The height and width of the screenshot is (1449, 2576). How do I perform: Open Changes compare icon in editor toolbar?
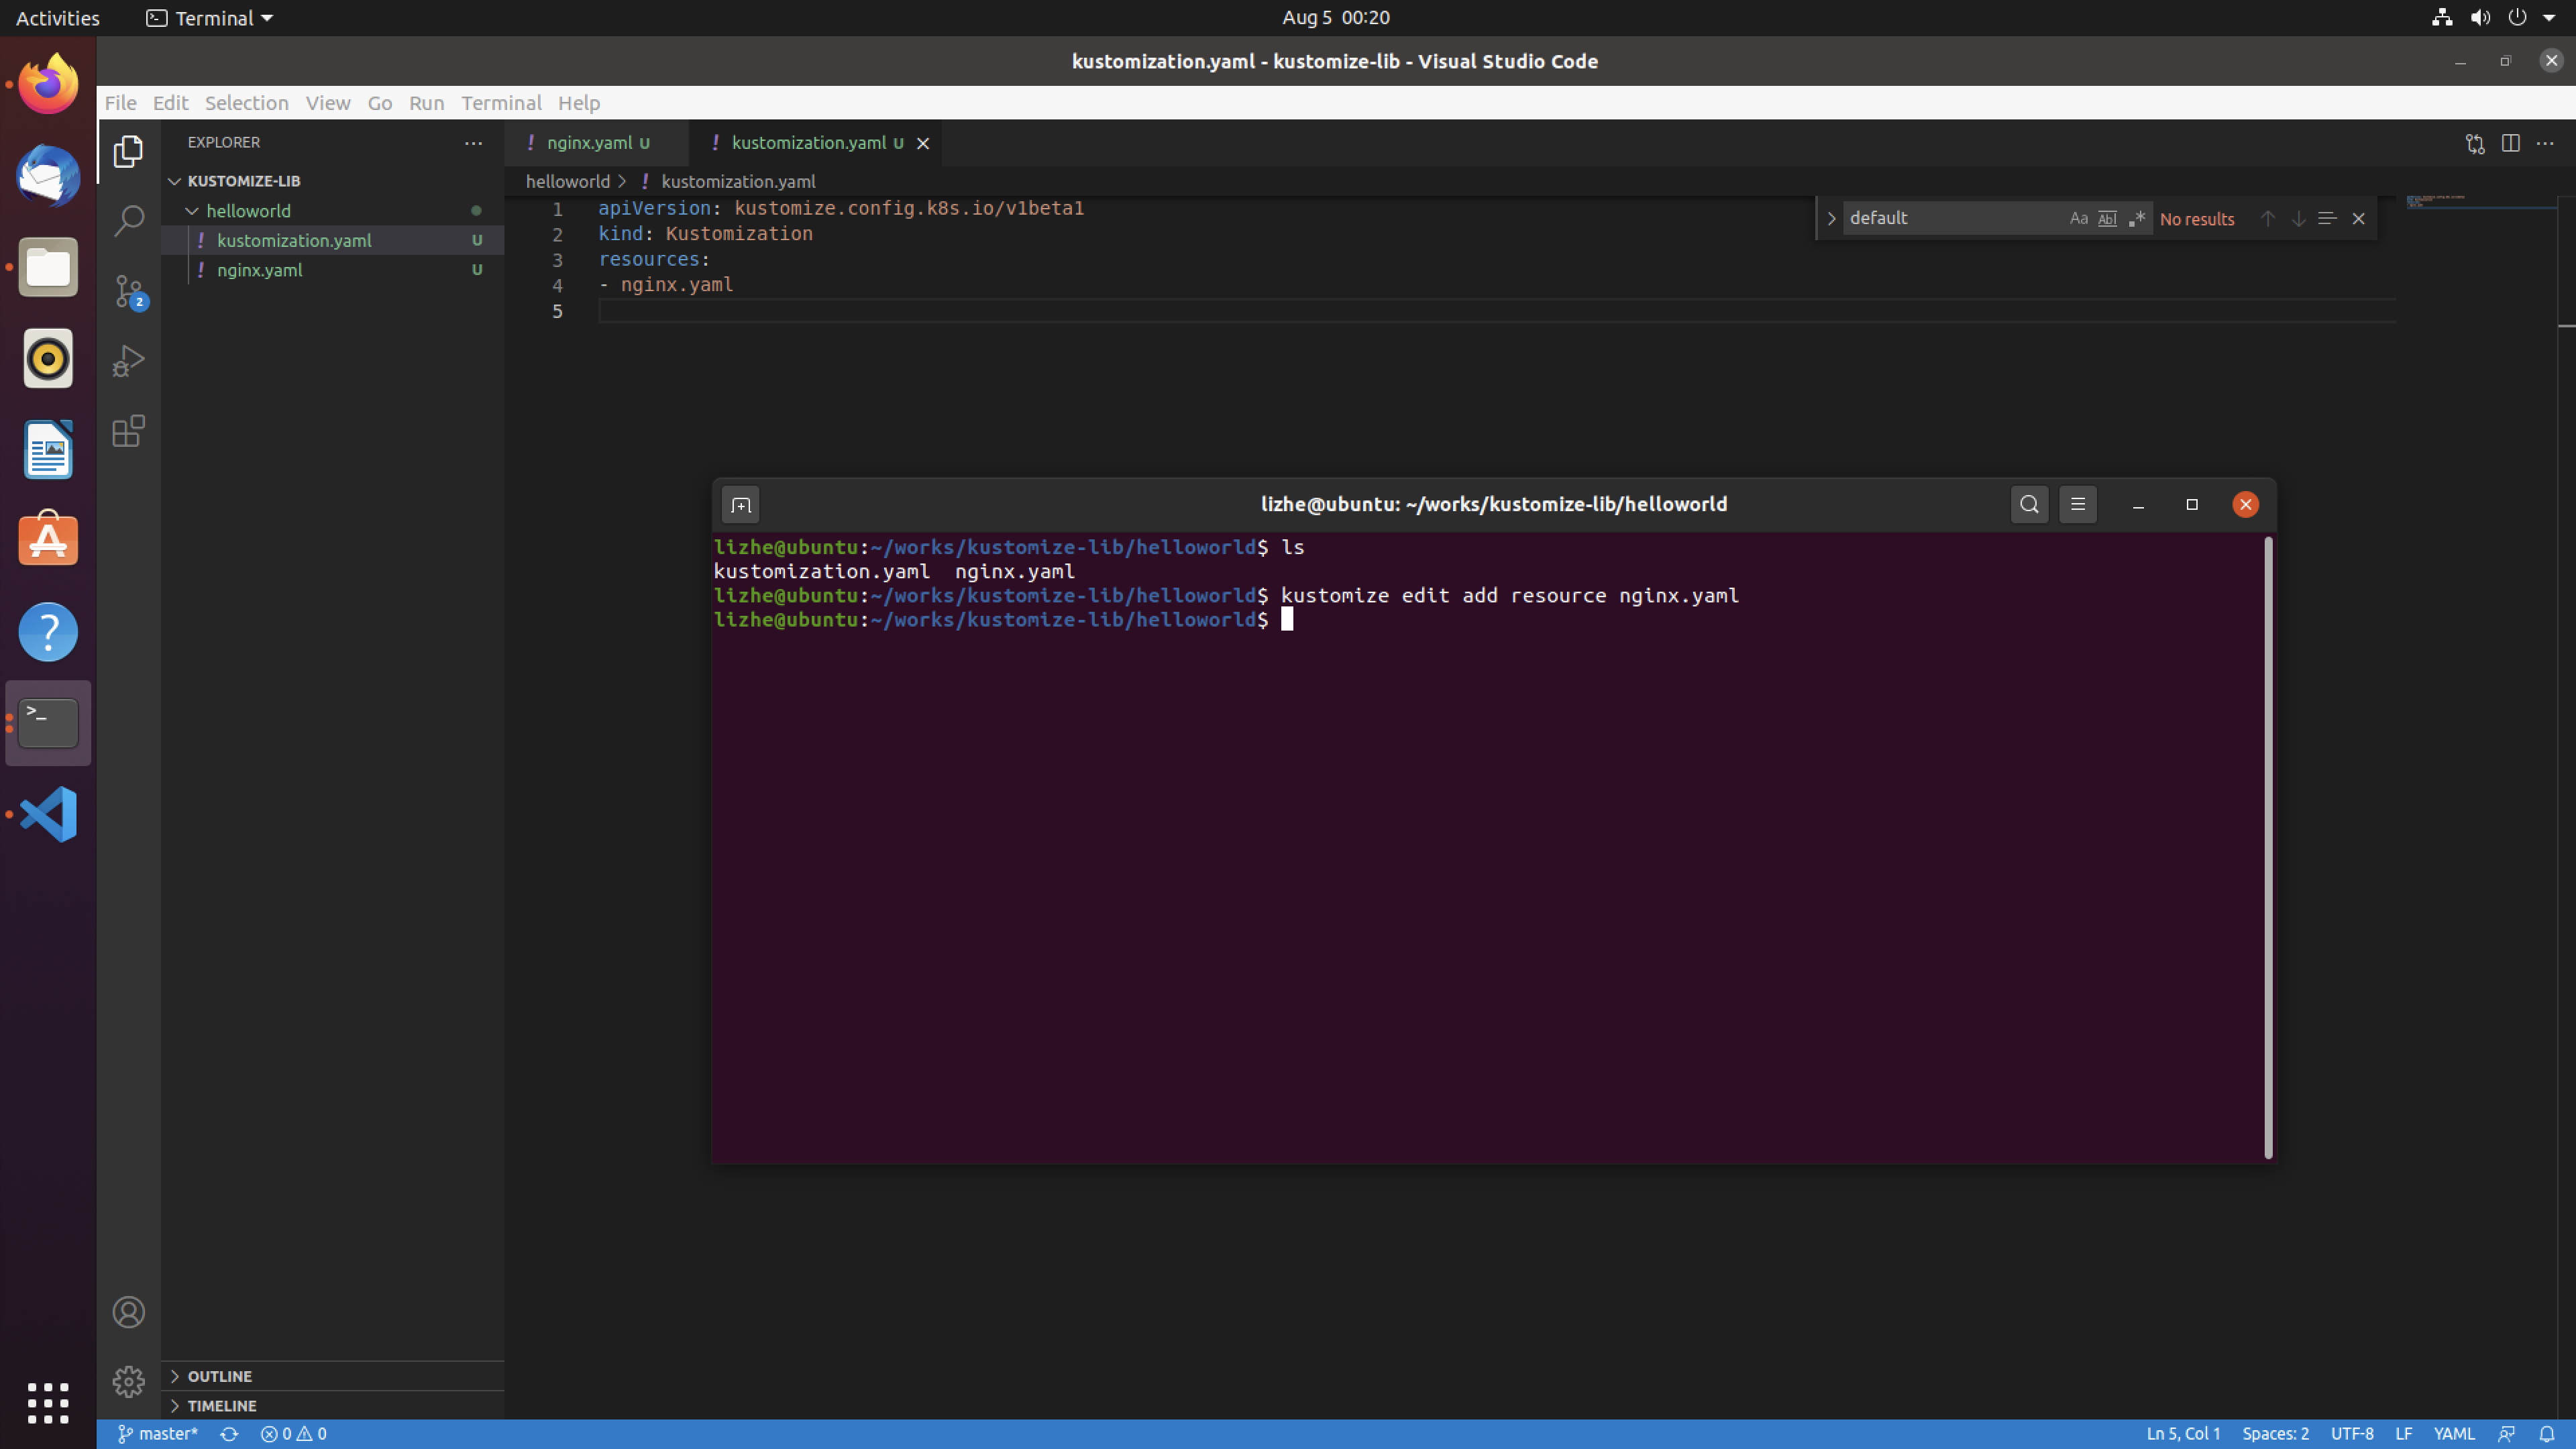[x=2475, y=144]
